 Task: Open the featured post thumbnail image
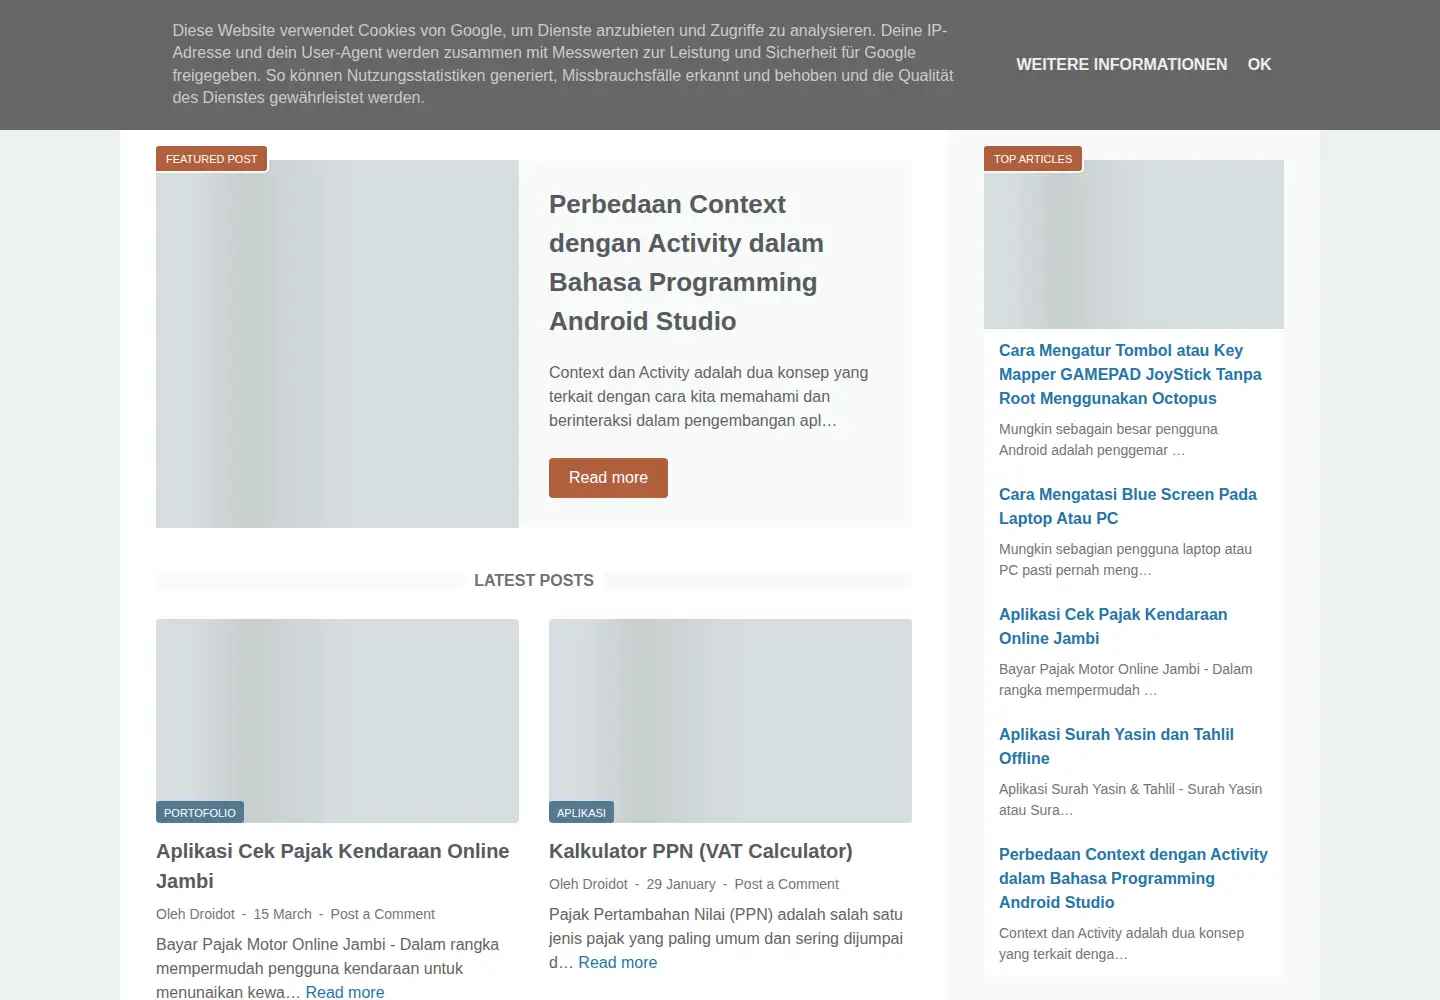point(337,344)
